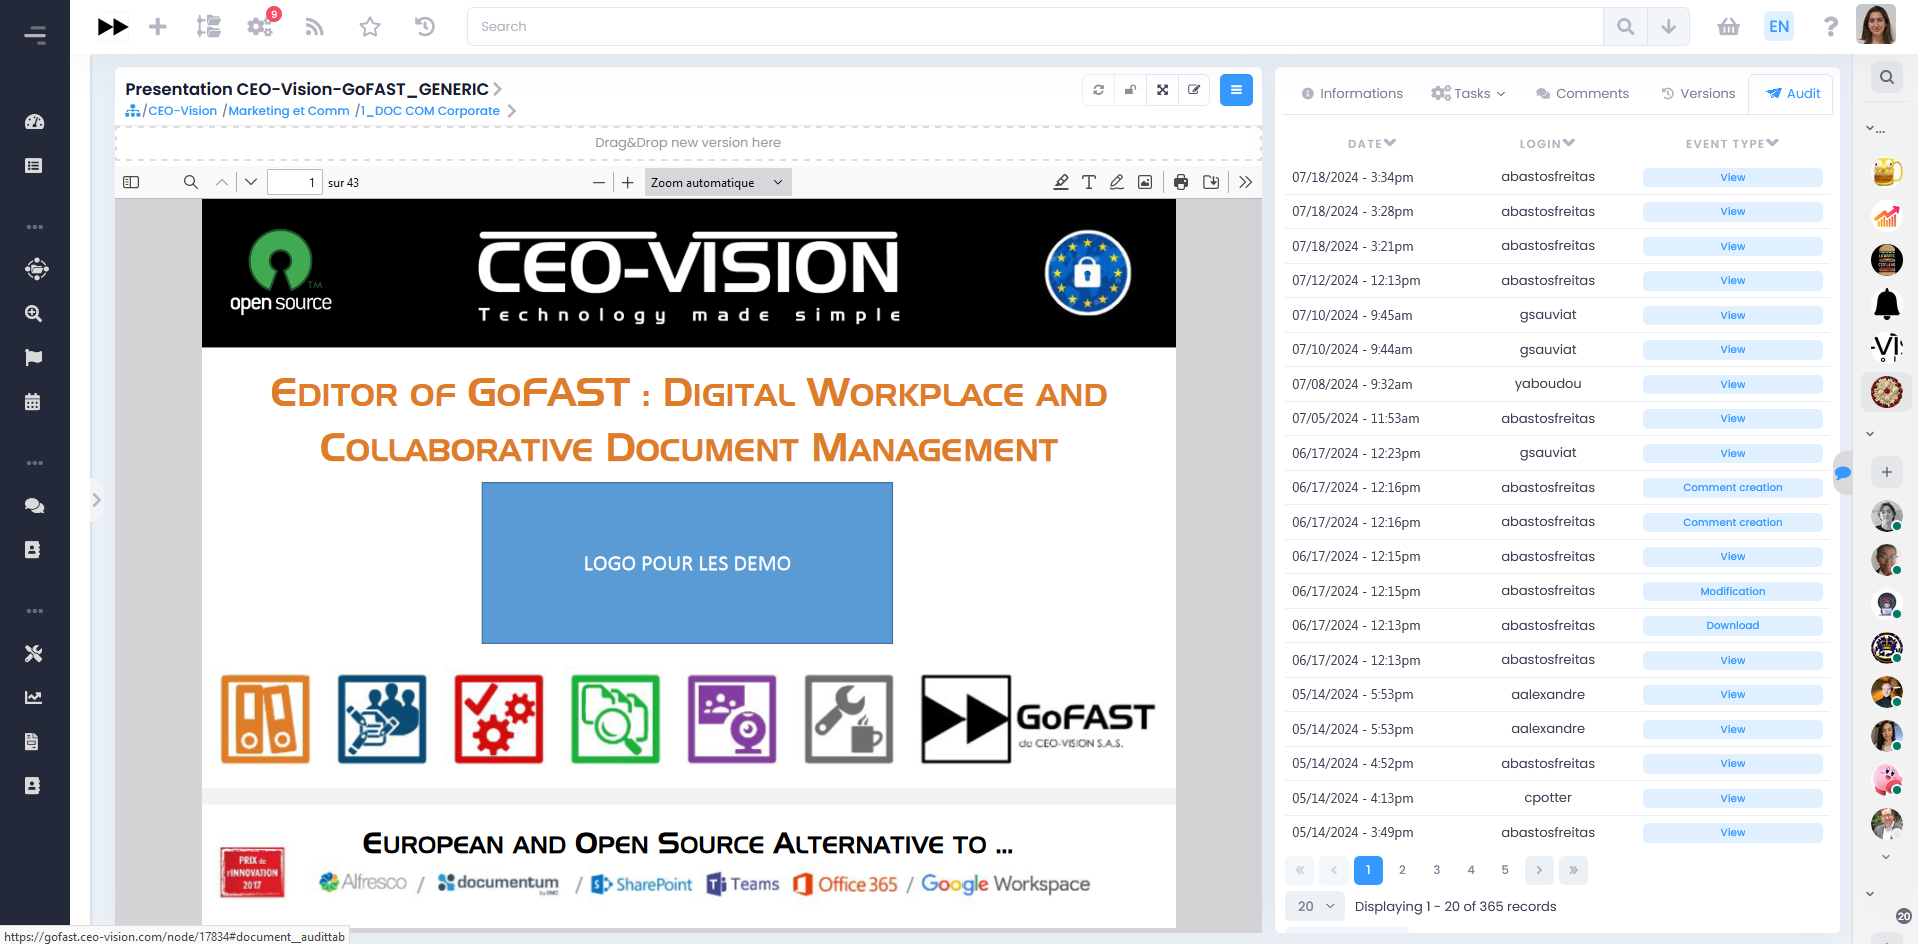Open the recent history icon
The height and width of the screenshot is (944, 1918).
425,27
